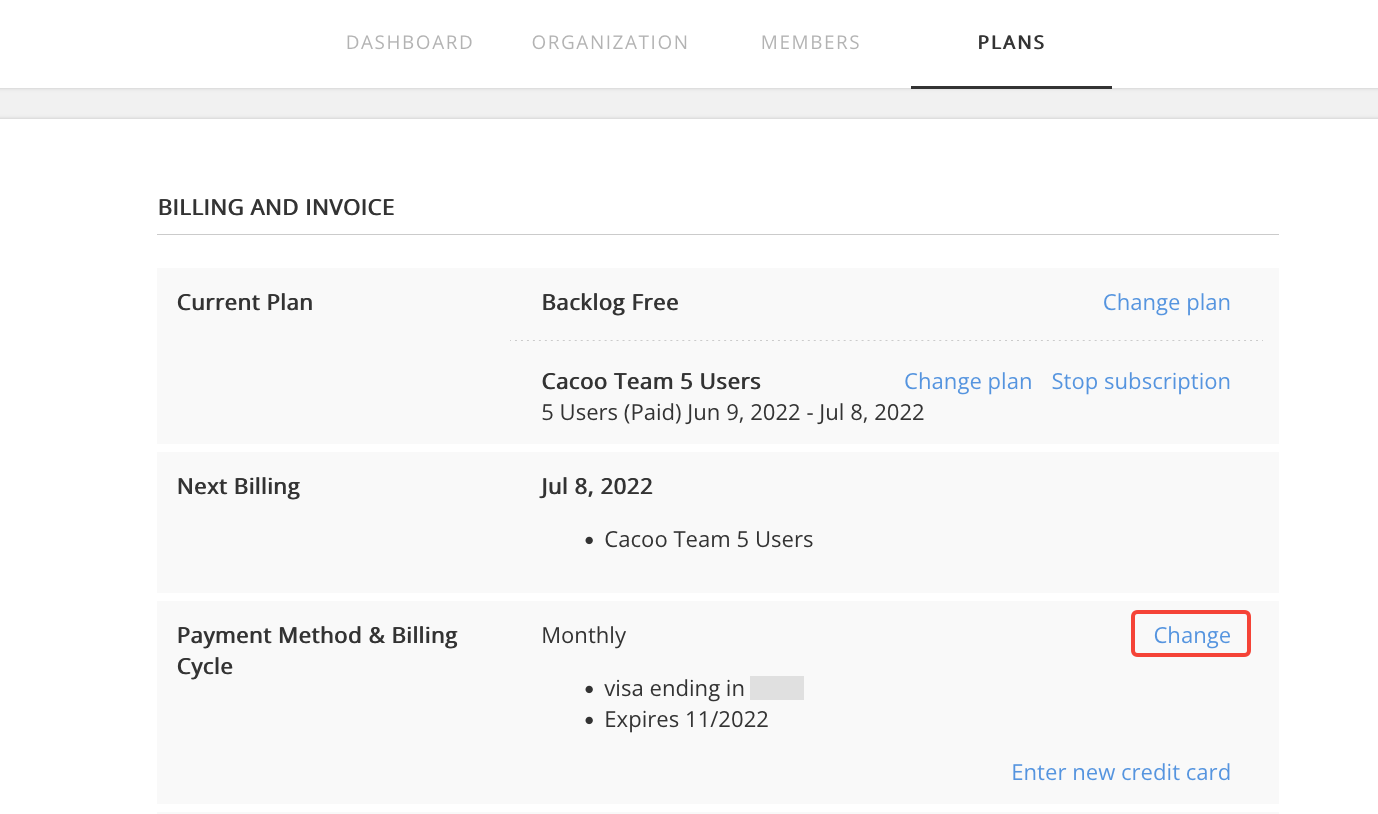1378x814 pixels.
Task: Click the Backlog Free plan name
Action: (x=610, y=302)
